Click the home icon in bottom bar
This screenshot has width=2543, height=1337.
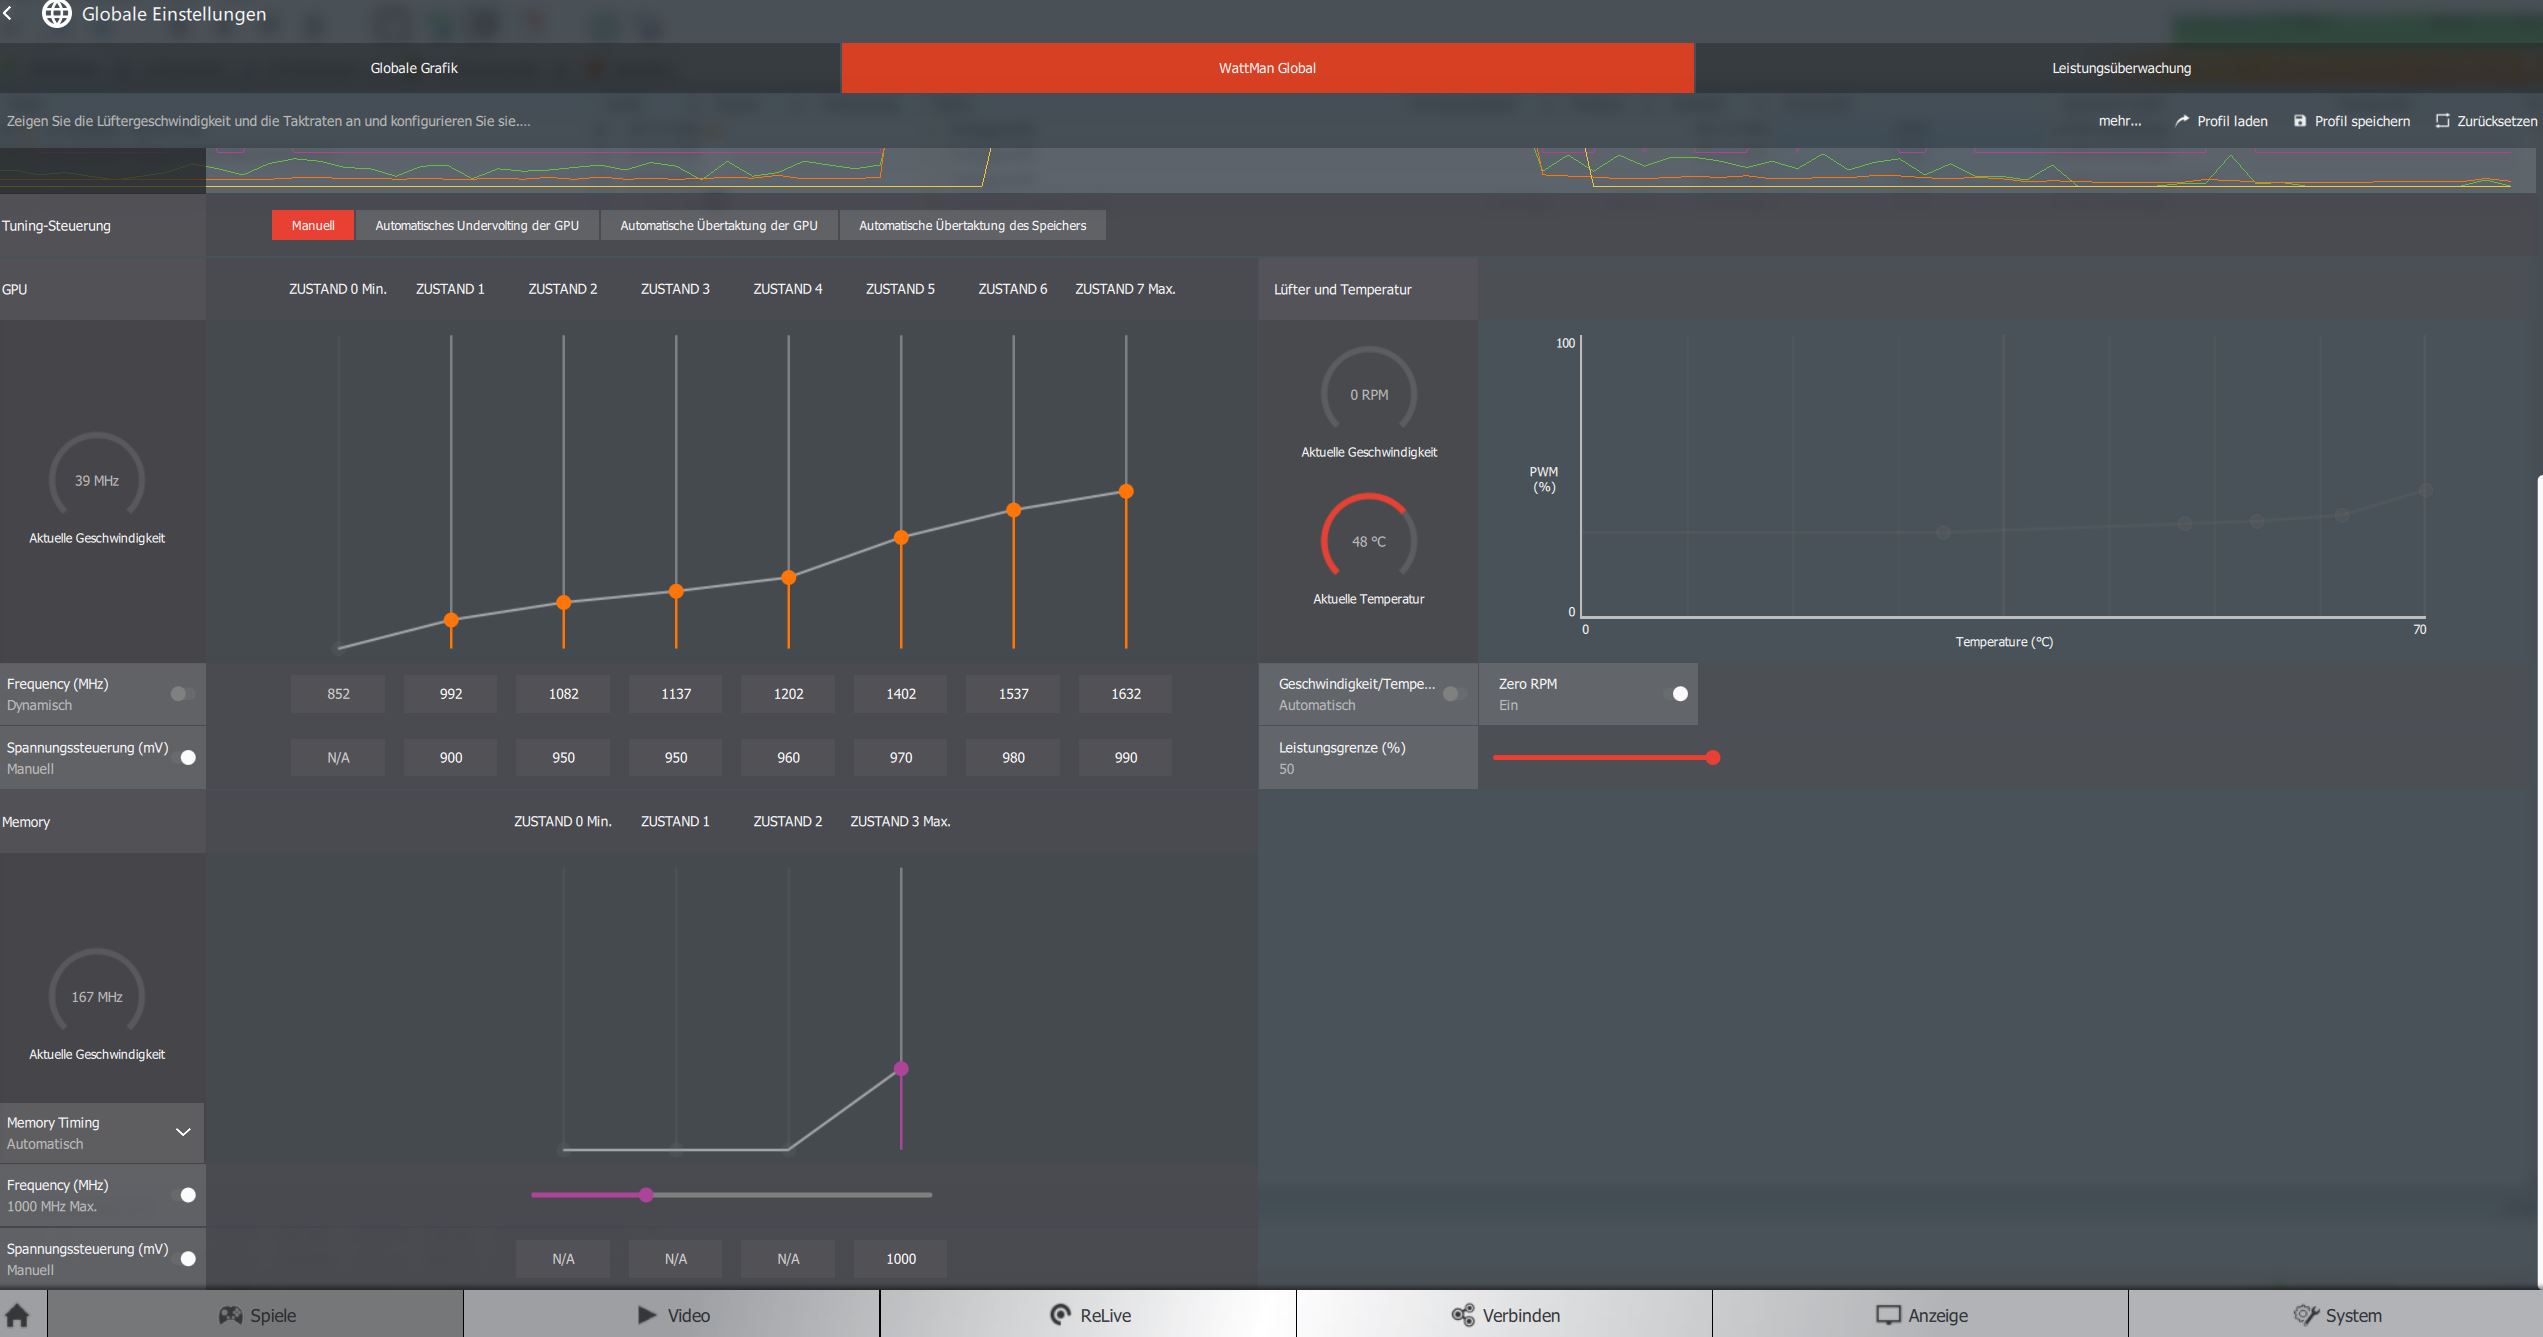(x=18, y=1315)
